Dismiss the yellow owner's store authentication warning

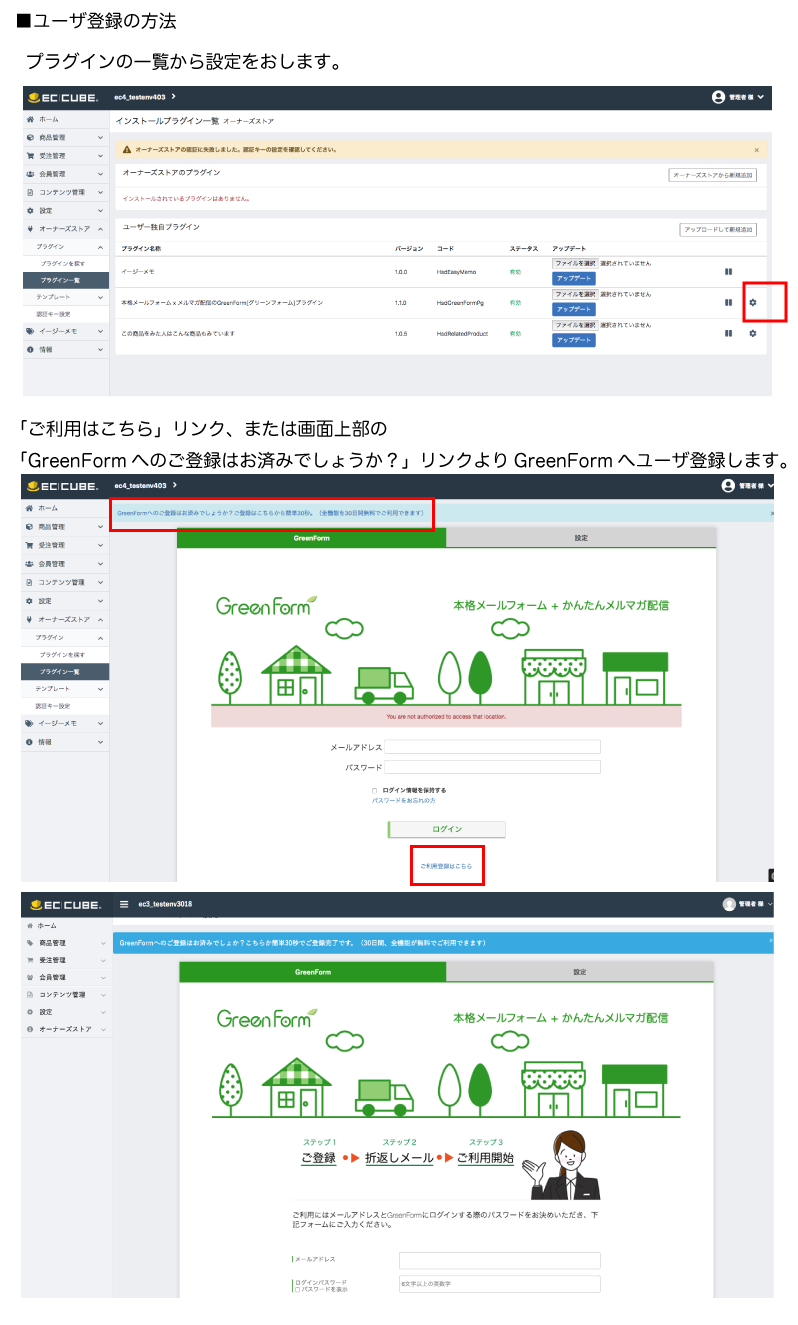coord(756,149)
